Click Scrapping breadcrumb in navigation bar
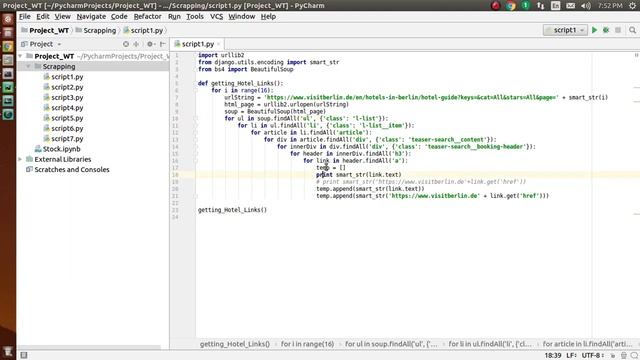Viewport: 640px width, 360px height. 100,30
